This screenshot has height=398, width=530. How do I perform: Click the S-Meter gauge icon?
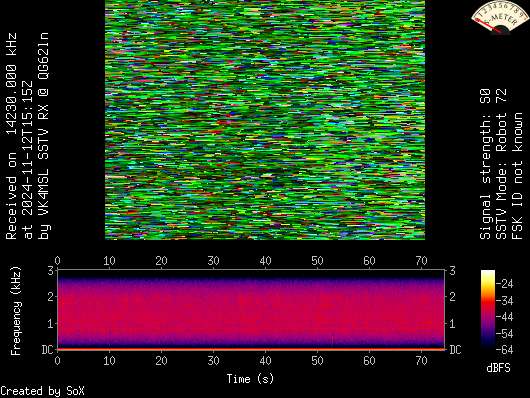(x=501, y=17)
